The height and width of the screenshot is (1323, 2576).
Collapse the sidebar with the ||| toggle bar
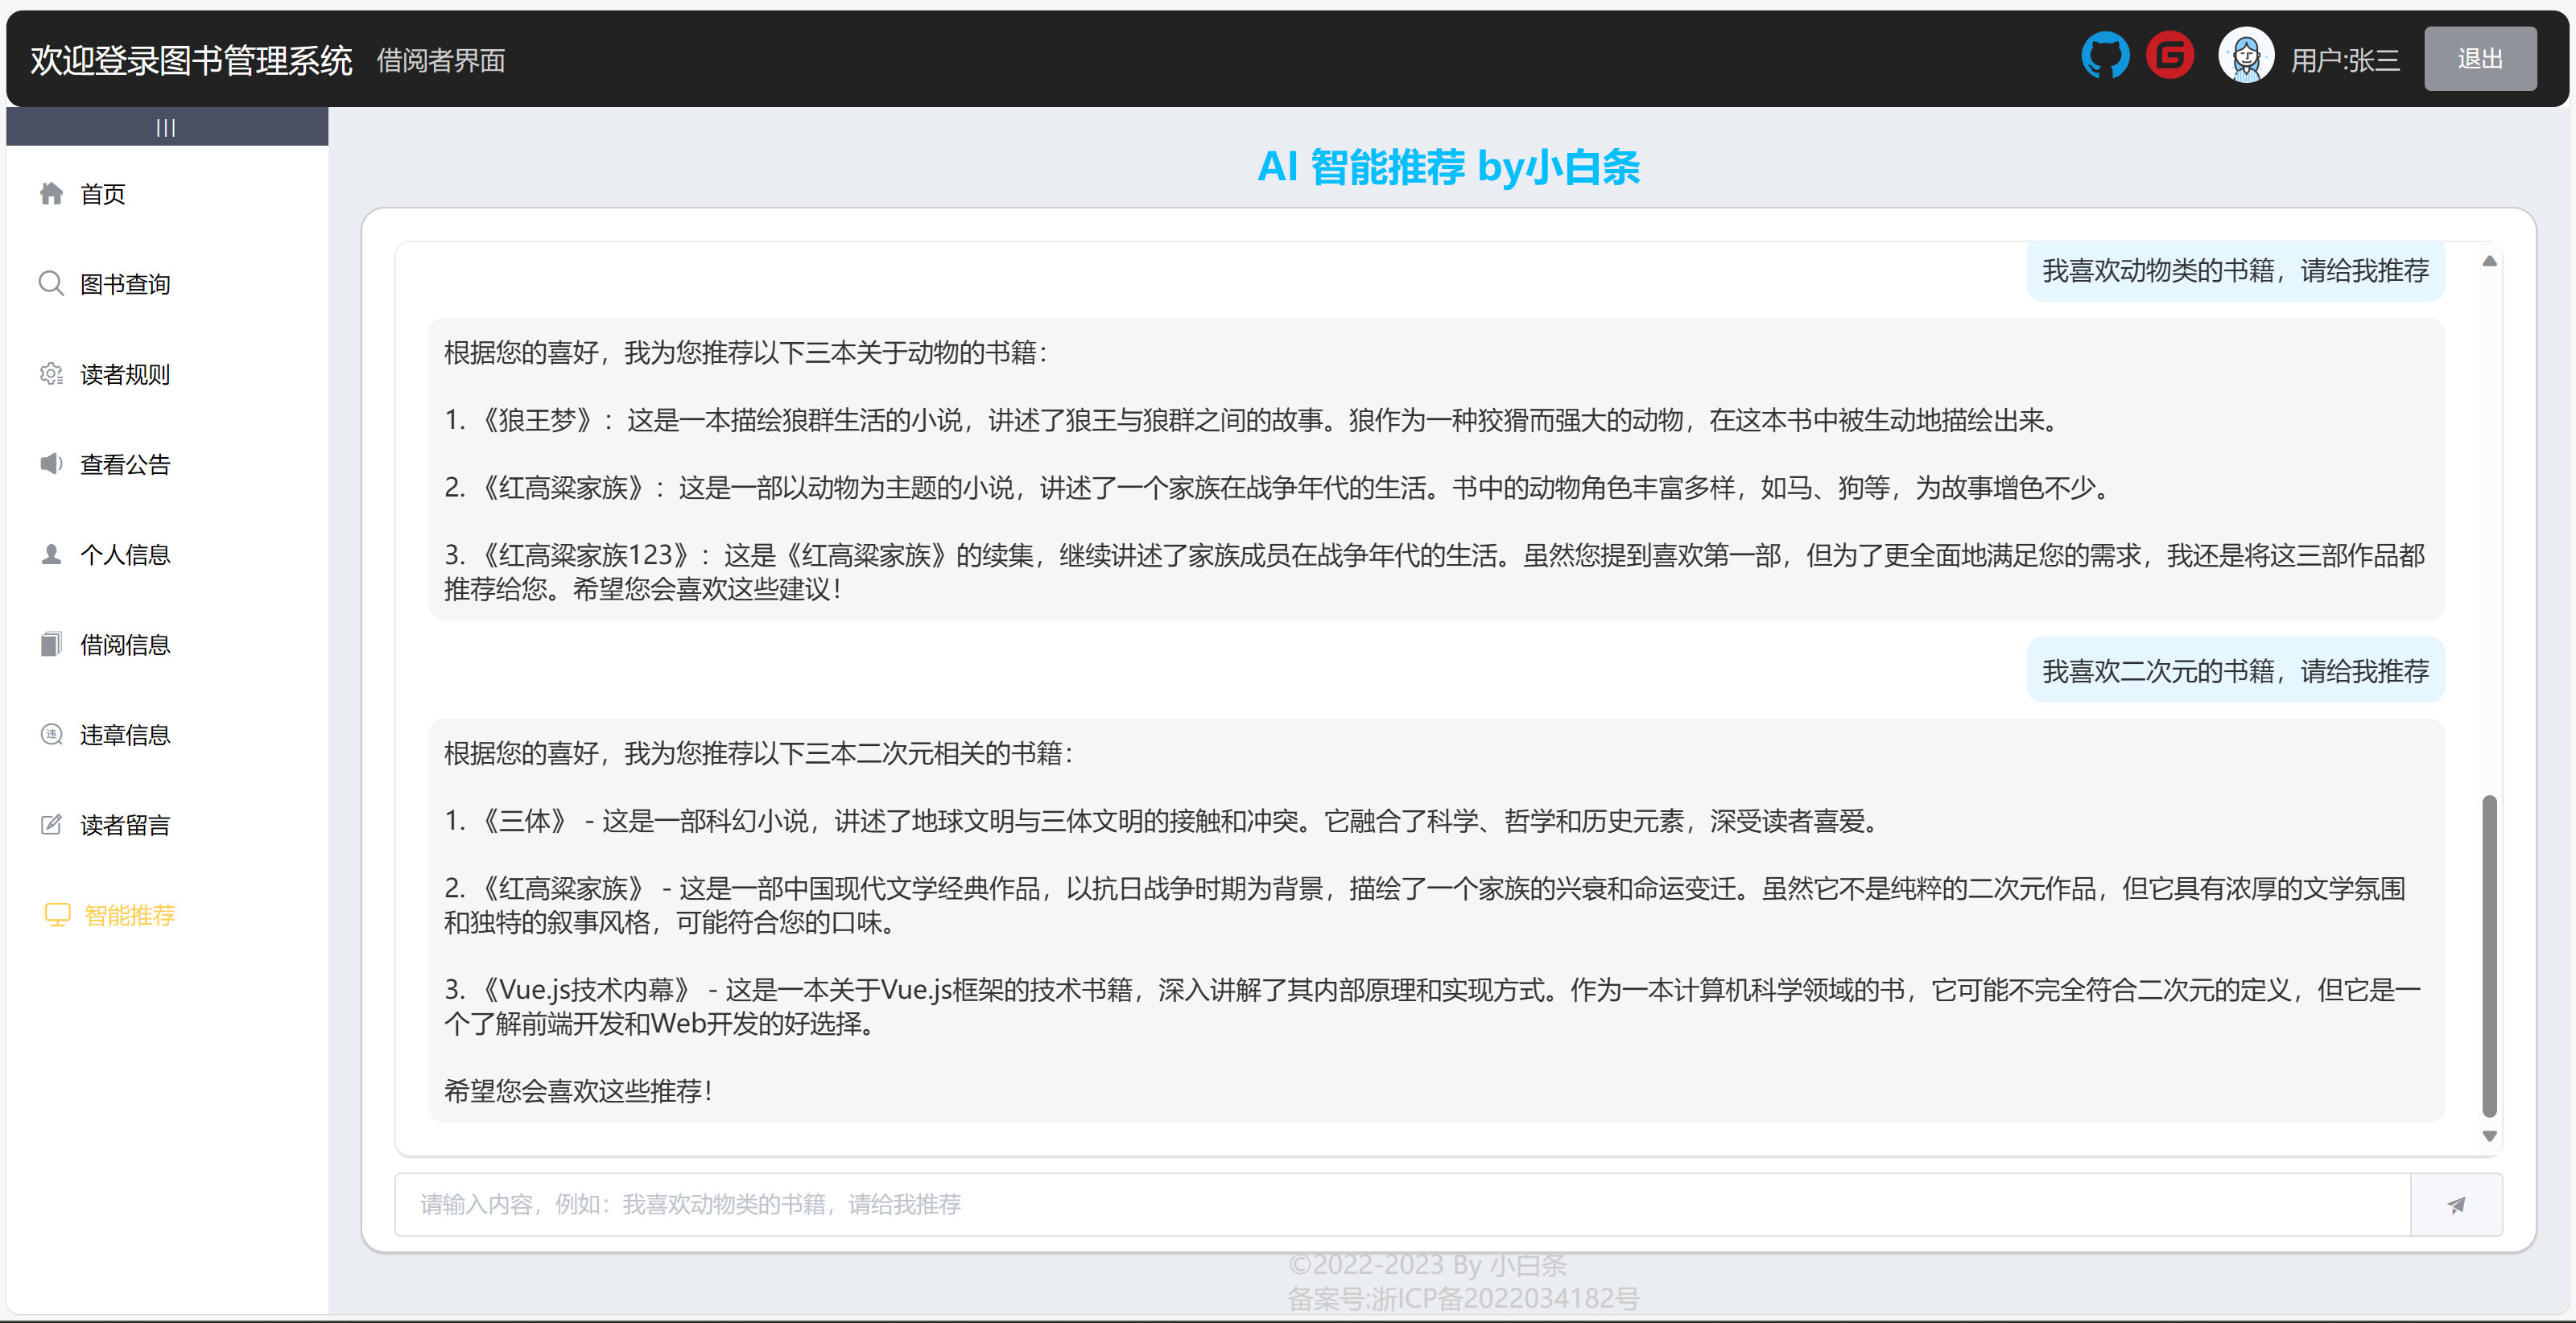166,127
